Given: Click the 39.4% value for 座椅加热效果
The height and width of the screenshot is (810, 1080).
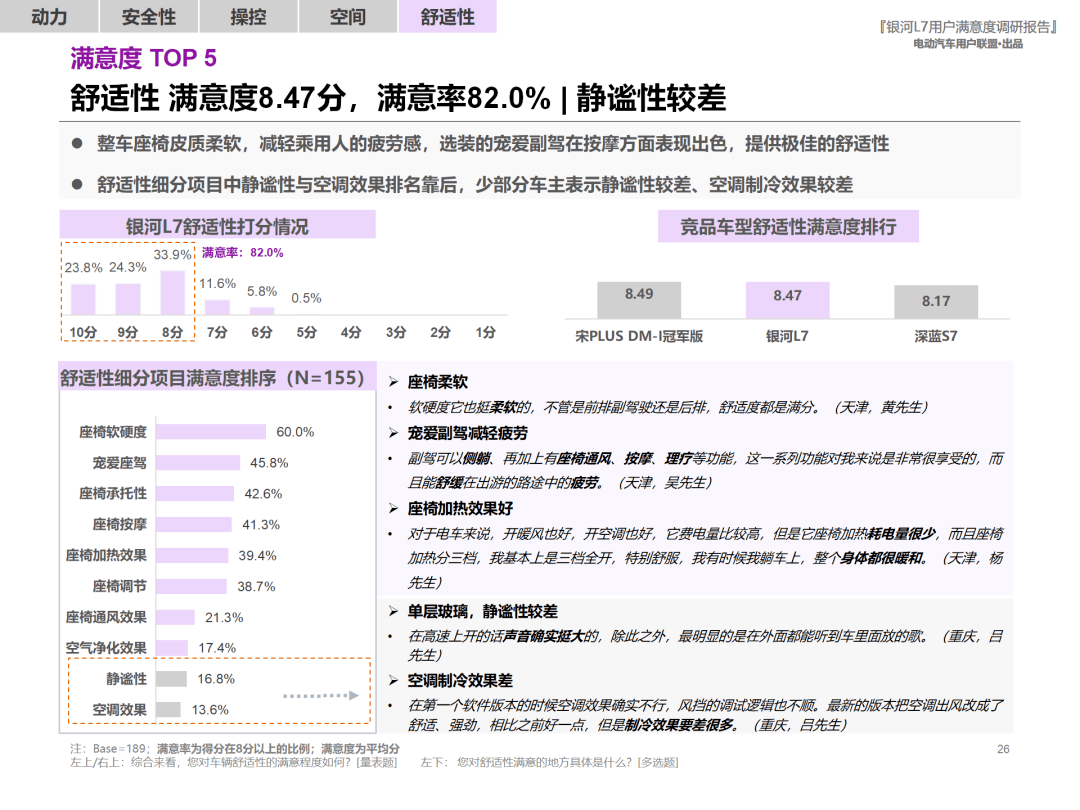Looking at the screenshot, I should pyautogui.click(x=258, y=555).
